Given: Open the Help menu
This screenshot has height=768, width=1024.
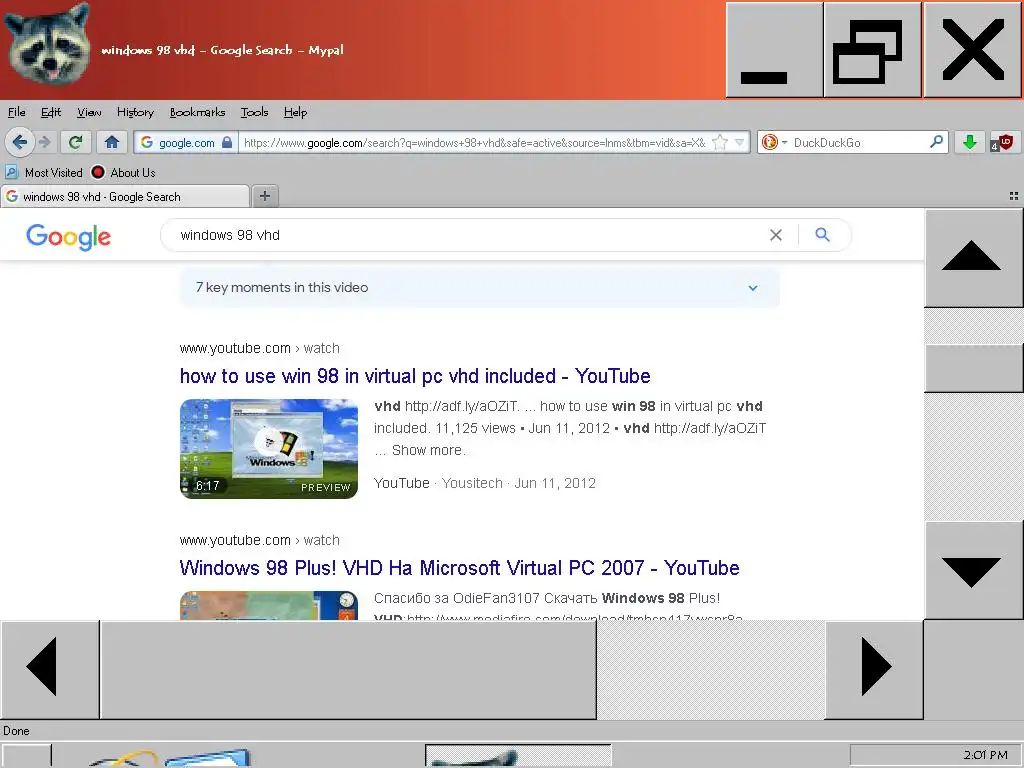Looking at the screenshot, I should 295,112.
